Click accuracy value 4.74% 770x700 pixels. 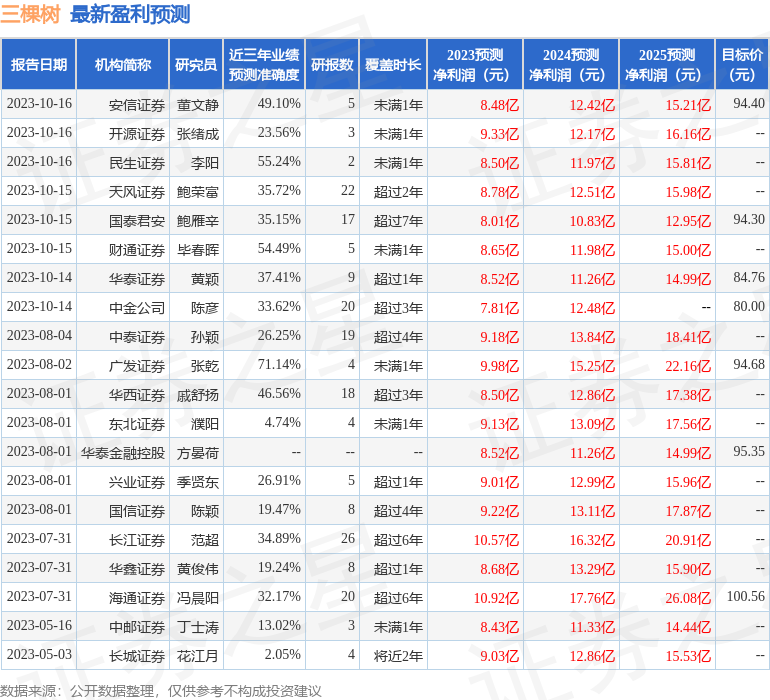click(282, 422)
